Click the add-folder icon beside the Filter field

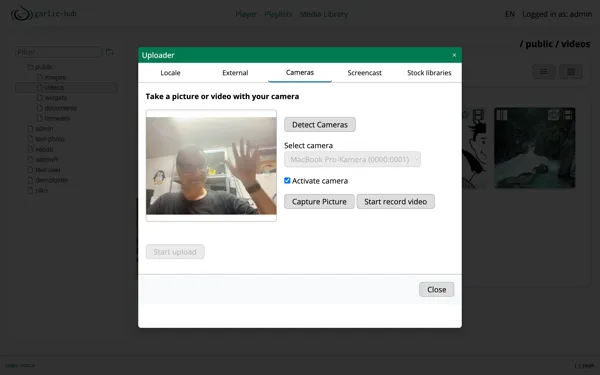point(110,52)
